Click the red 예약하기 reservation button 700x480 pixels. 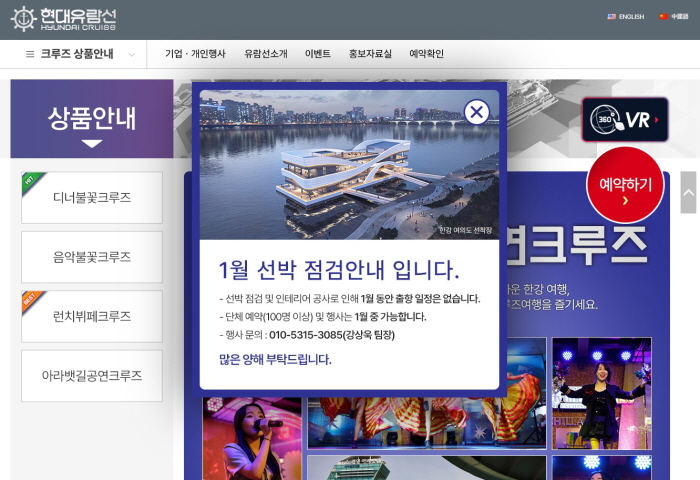[625, 185]
